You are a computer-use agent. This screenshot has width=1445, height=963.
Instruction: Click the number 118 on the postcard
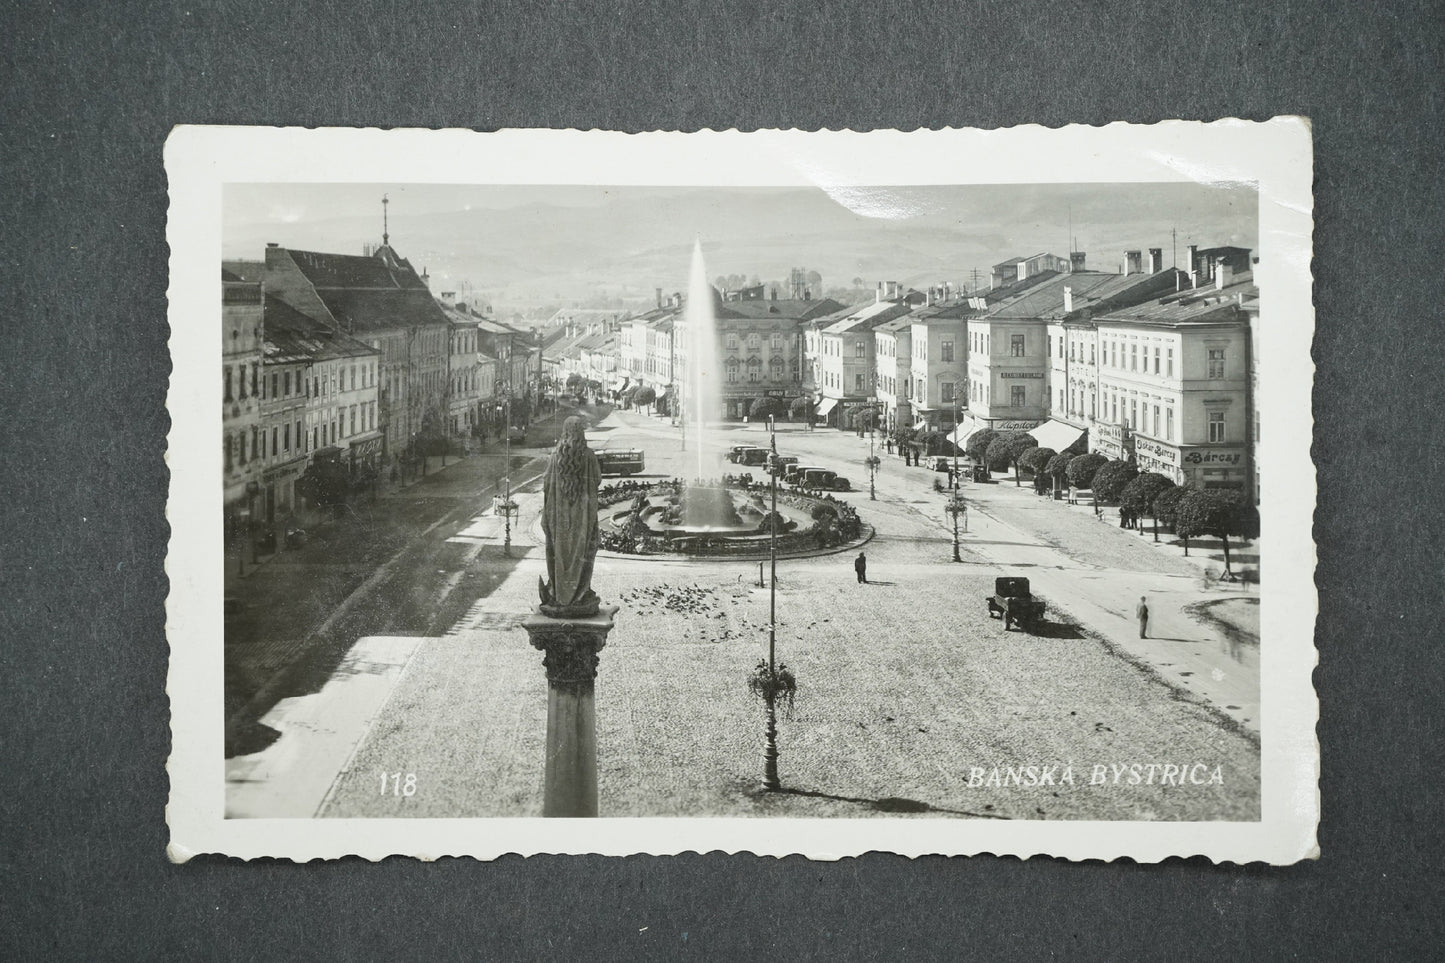(397, 784)
